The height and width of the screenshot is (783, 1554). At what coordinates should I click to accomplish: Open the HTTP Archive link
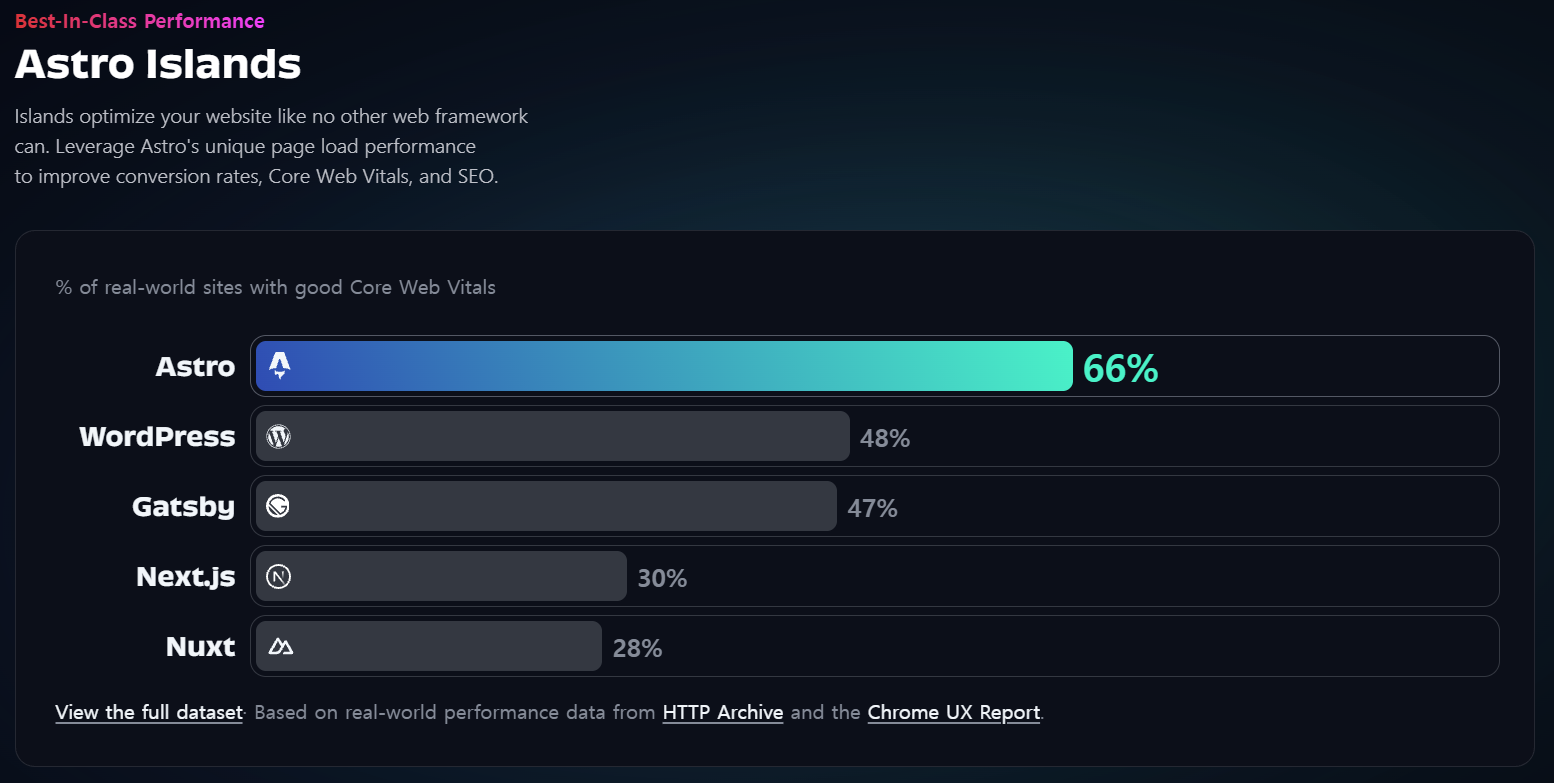(723, 713)
